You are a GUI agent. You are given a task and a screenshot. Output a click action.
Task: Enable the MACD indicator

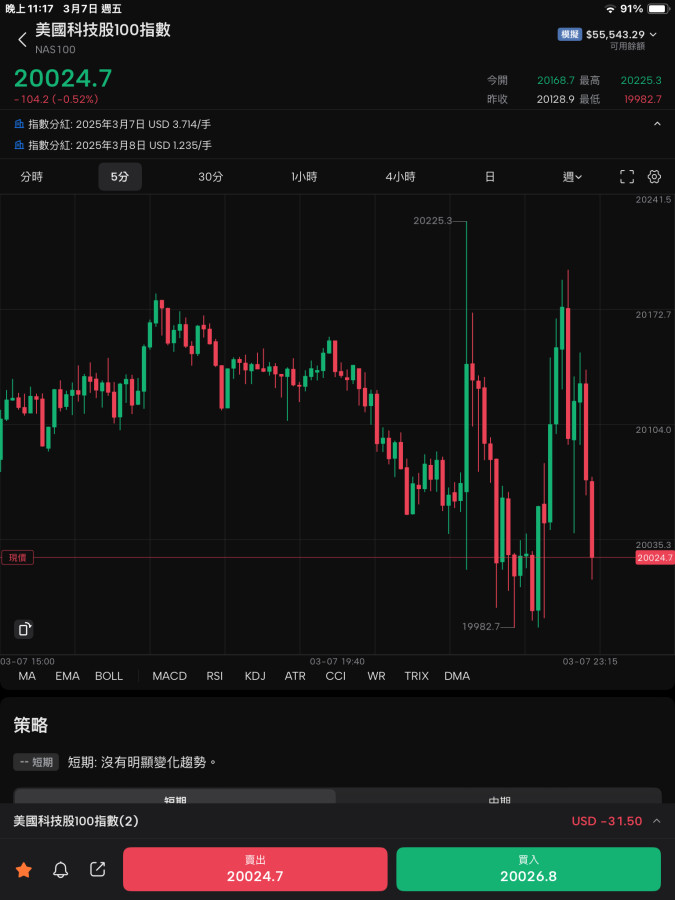[x=169, y=676]
